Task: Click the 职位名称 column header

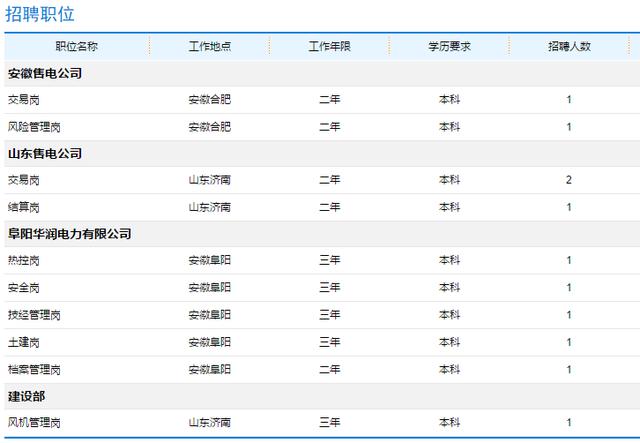Action: coord(77,46)
